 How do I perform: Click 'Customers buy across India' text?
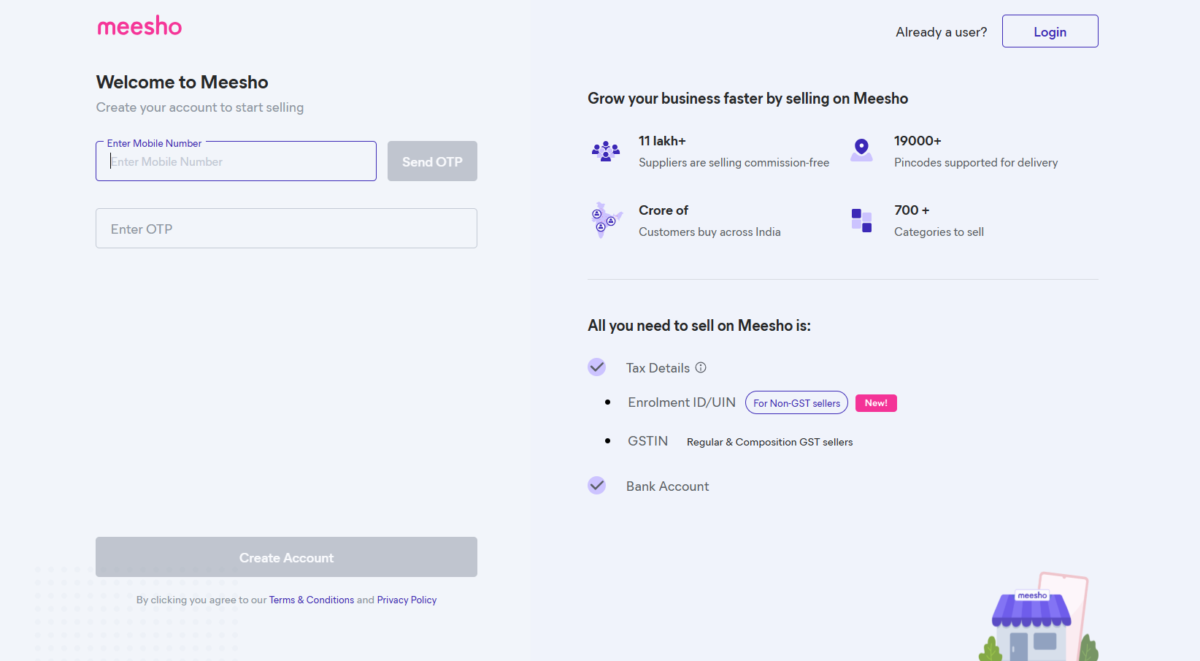click(x=710, y=232)
